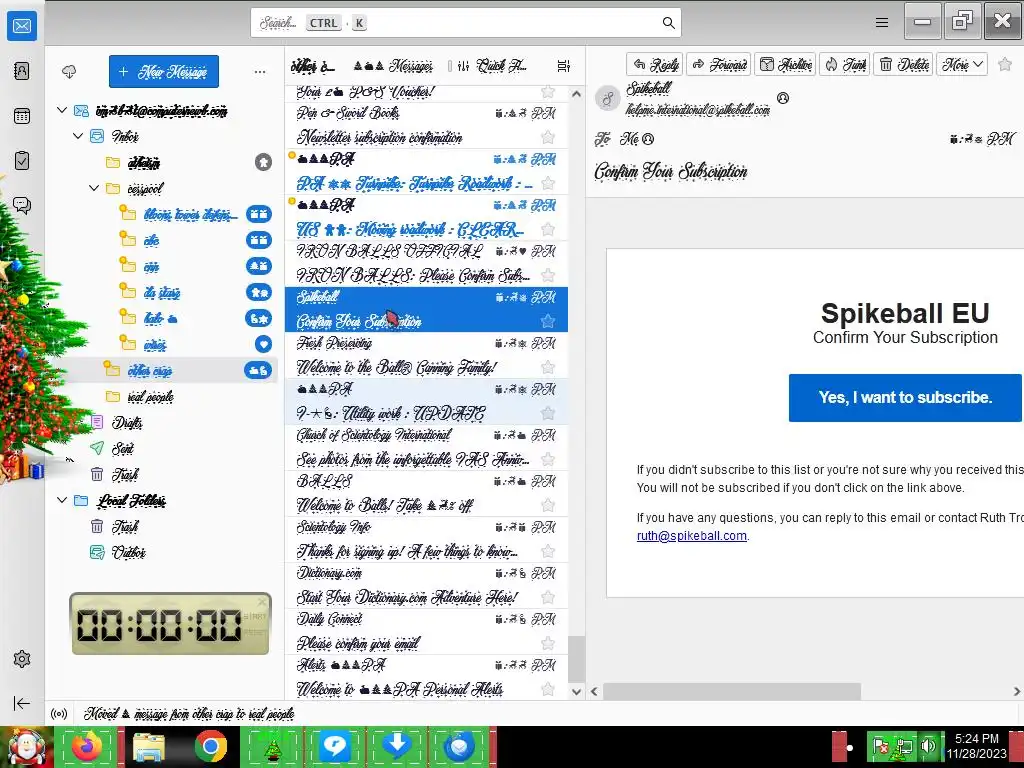This screenshot has width=1024, height=768.
Task: Open the download arrow taskbar app
Action: [x=396, y=746]
